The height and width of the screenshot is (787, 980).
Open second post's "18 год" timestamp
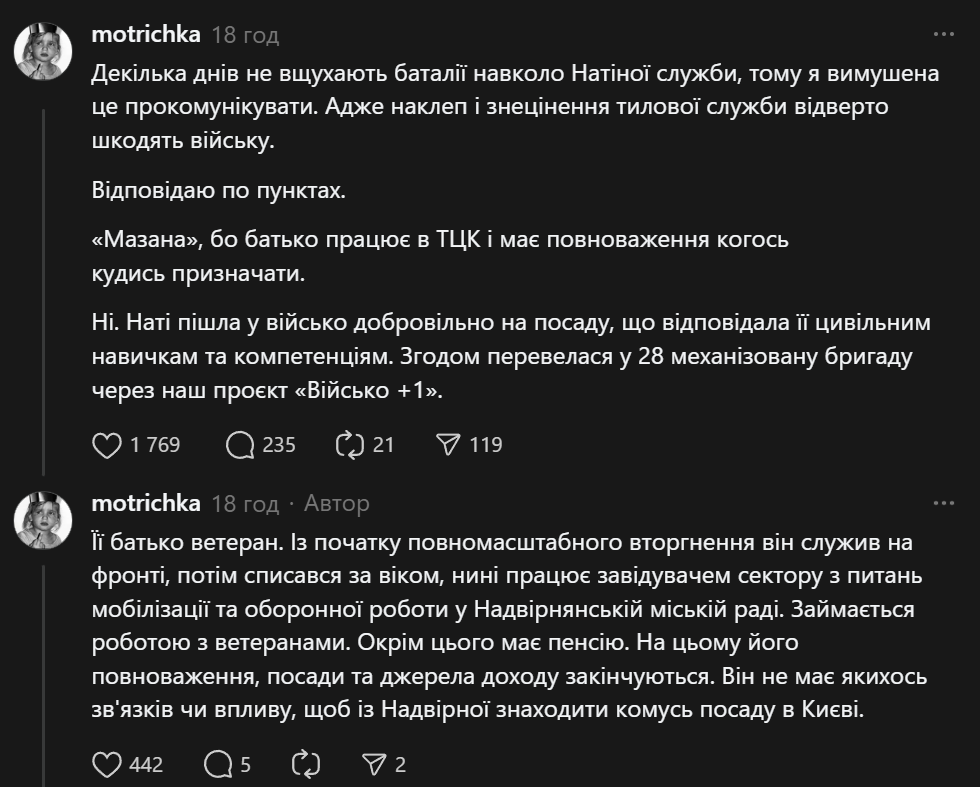pos(245,503)
